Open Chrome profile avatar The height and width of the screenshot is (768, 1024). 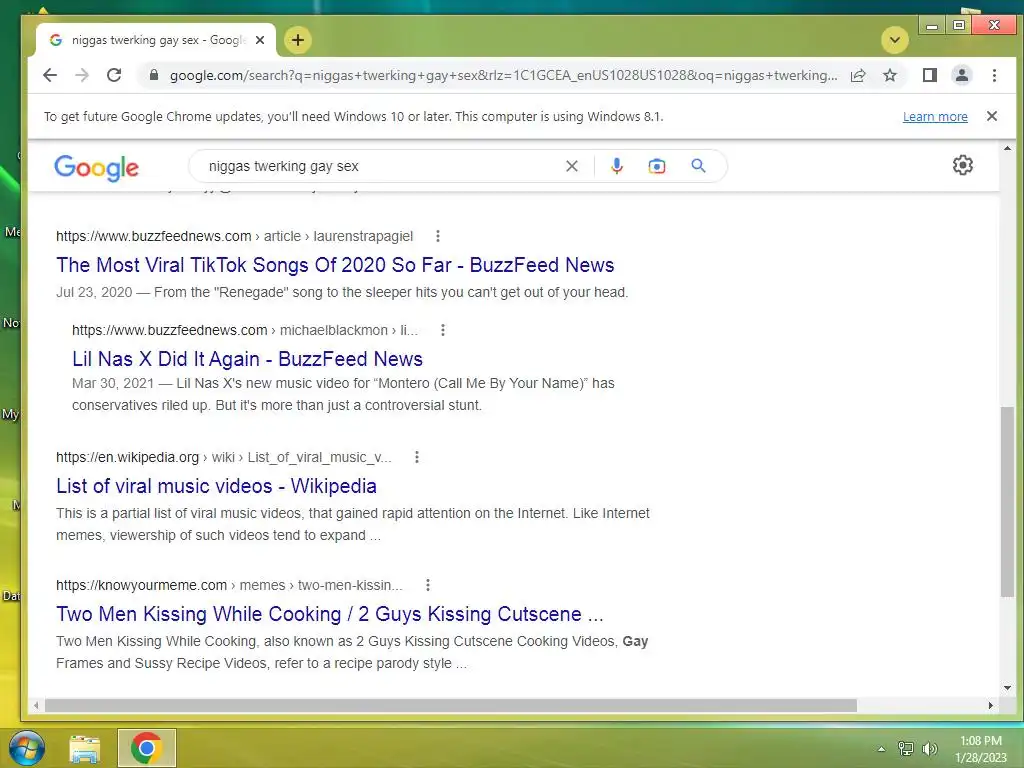click(961, 75)
